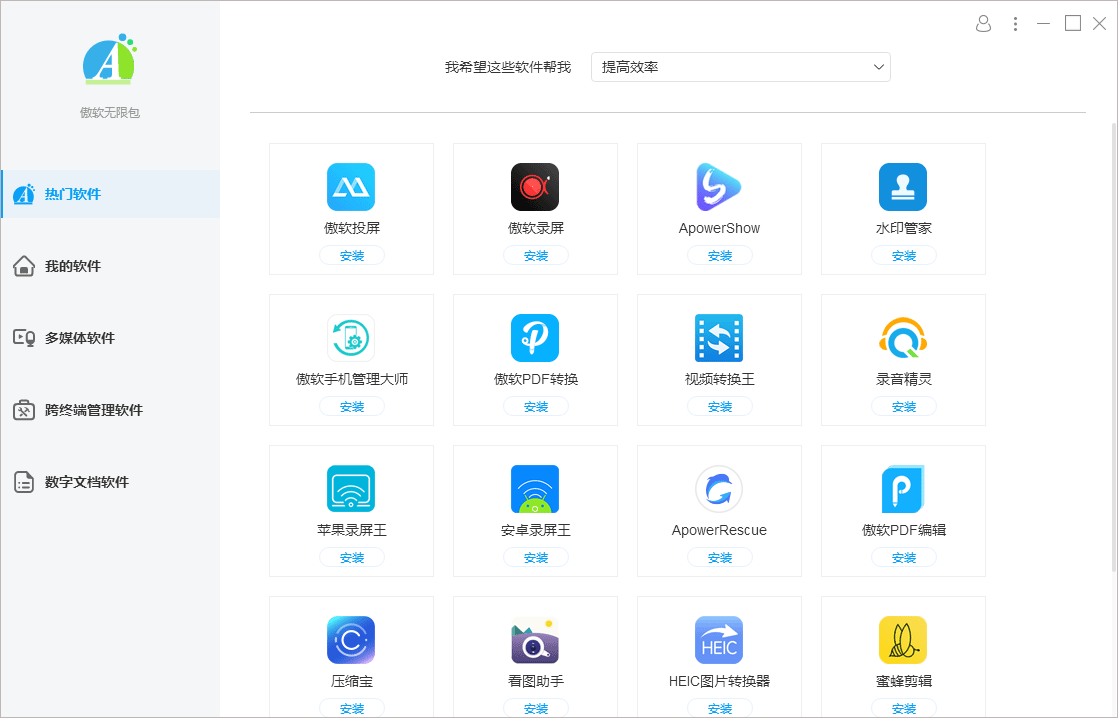Click 安装 under ApowerRescue
1118x718 pixels.
pyautogui.click(x=719, y=558)
